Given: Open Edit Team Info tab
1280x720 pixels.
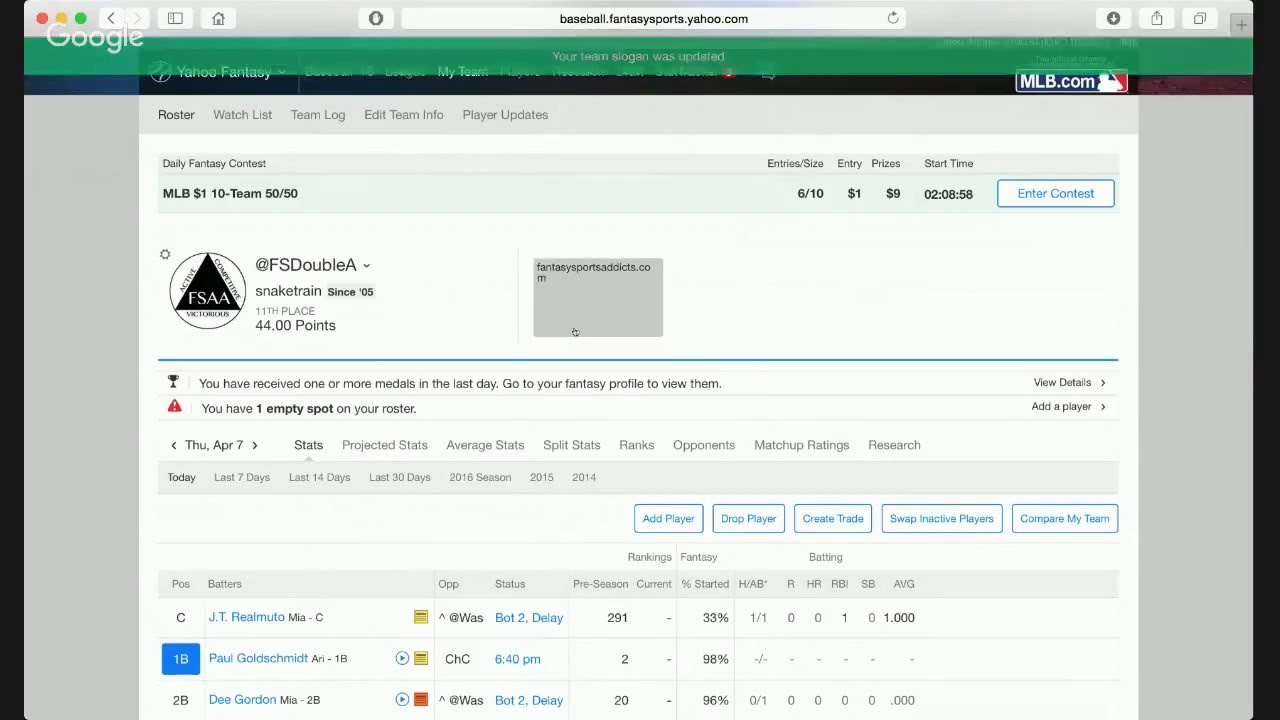Looking at the screenshot, I should click(x=404, y=114).
